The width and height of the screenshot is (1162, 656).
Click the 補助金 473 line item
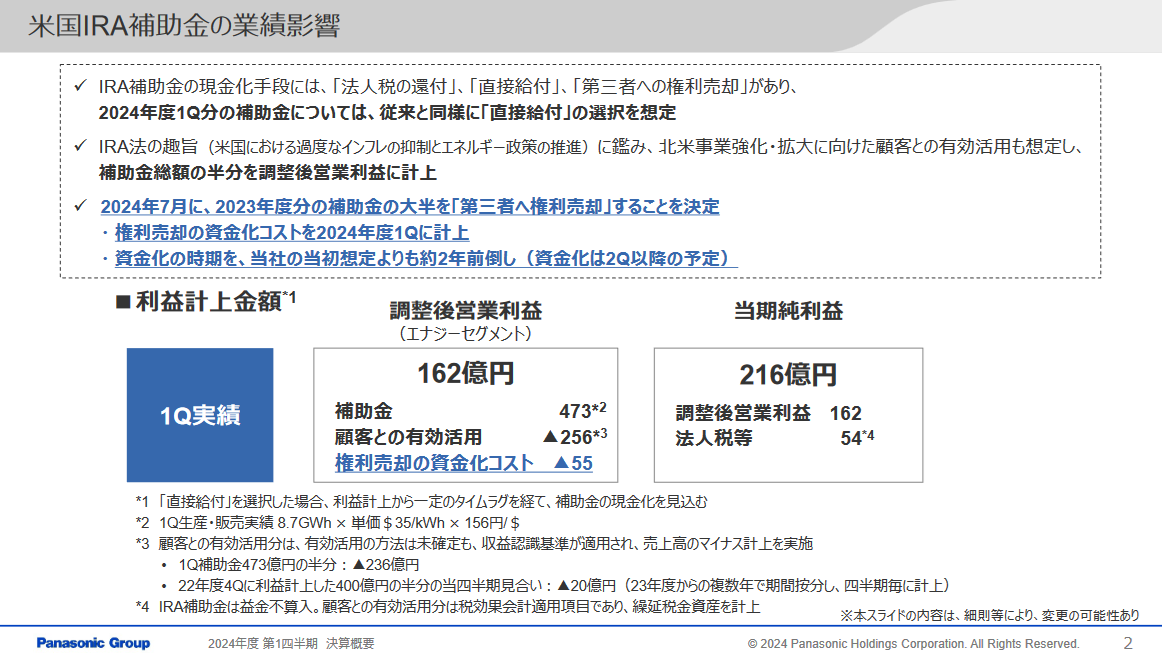click(454, 411)
